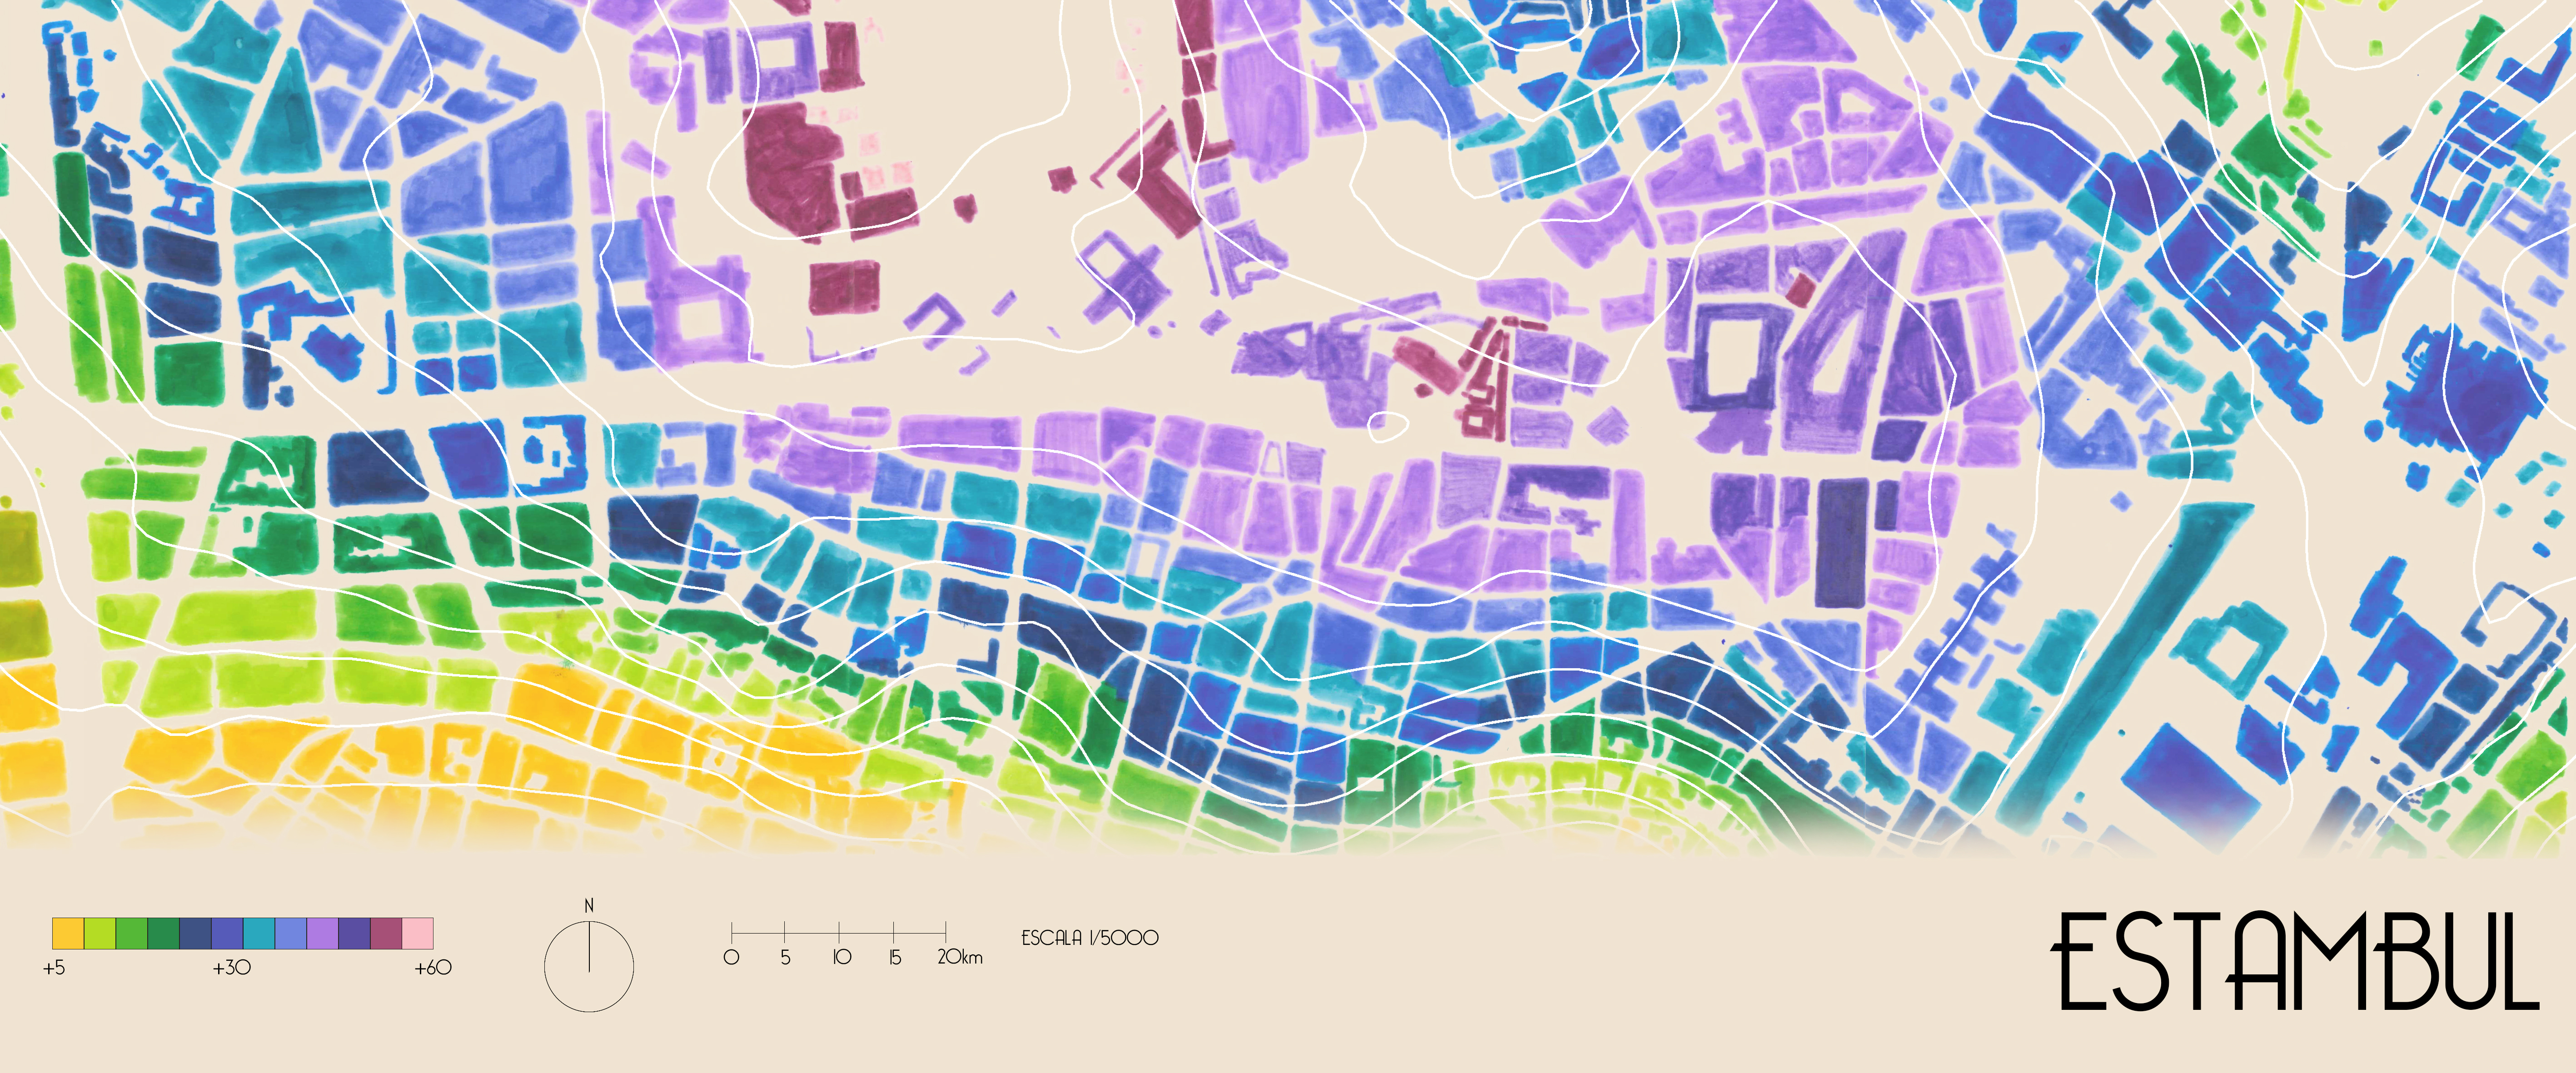2576x1073 pixels.
Task: Click the ESCALA 1/5000 text
Action: pos(1090,938)
